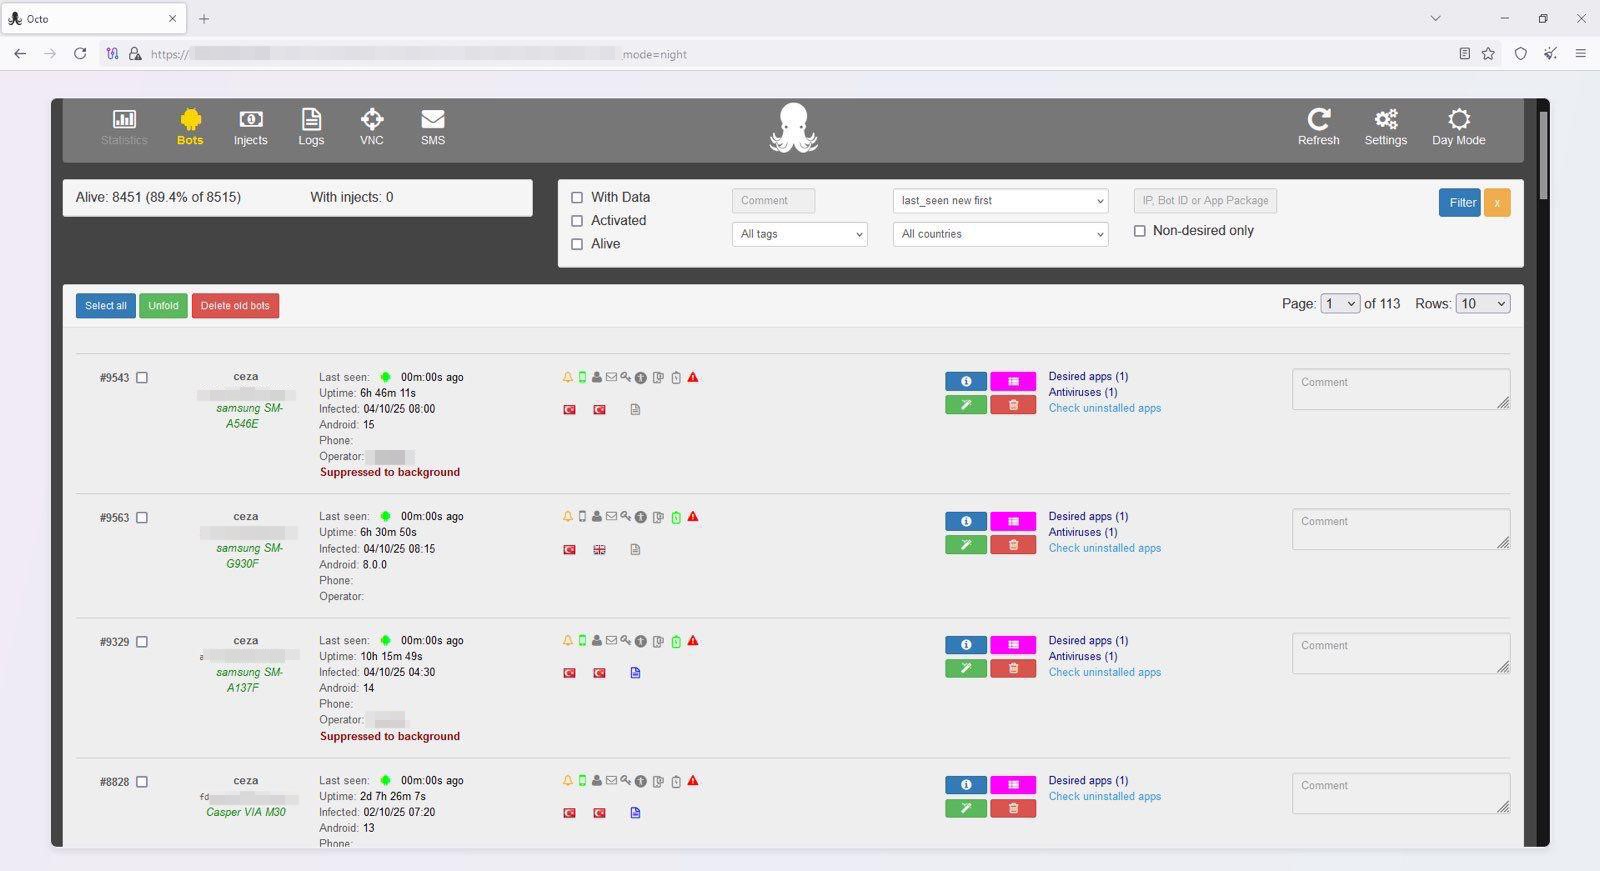
Task: Go to the Logs menu item
Action: [311, 127]
